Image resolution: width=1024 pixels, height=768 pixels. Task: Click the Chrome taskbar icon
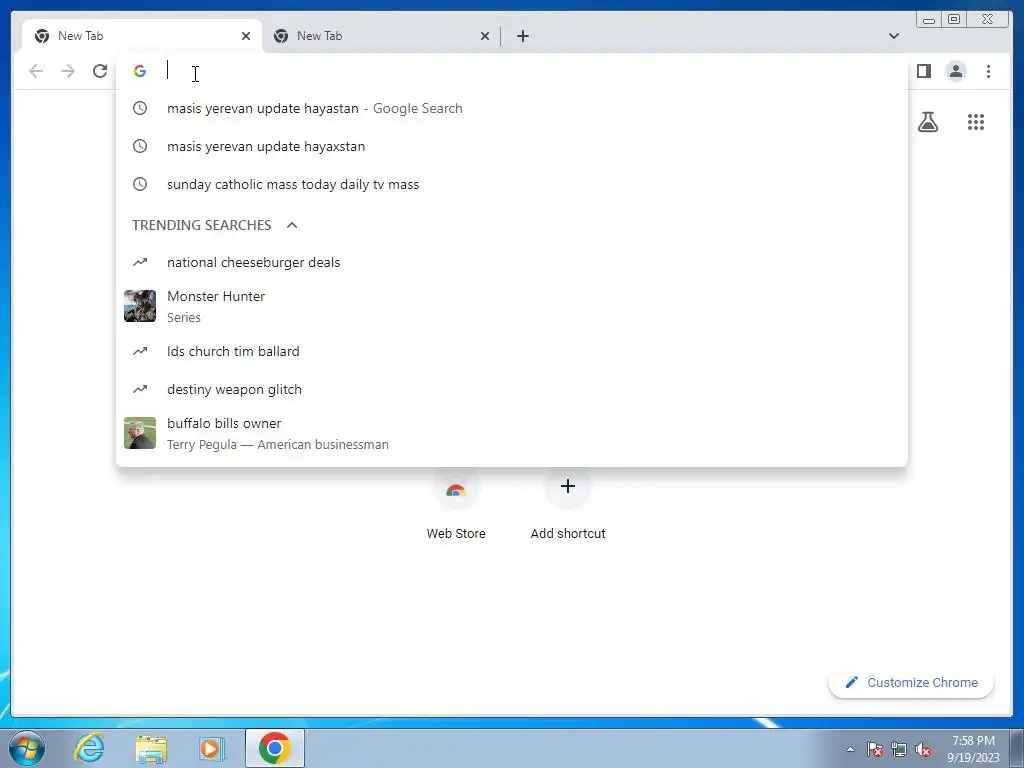275,748
